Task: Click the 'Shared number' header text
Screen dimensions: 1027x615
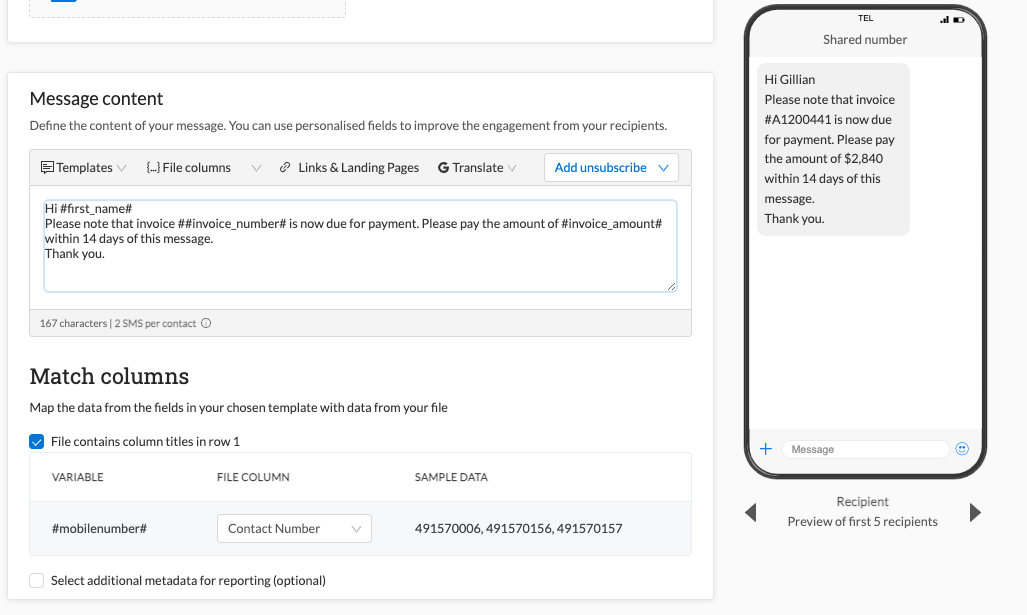Action: tap(865, 39)
